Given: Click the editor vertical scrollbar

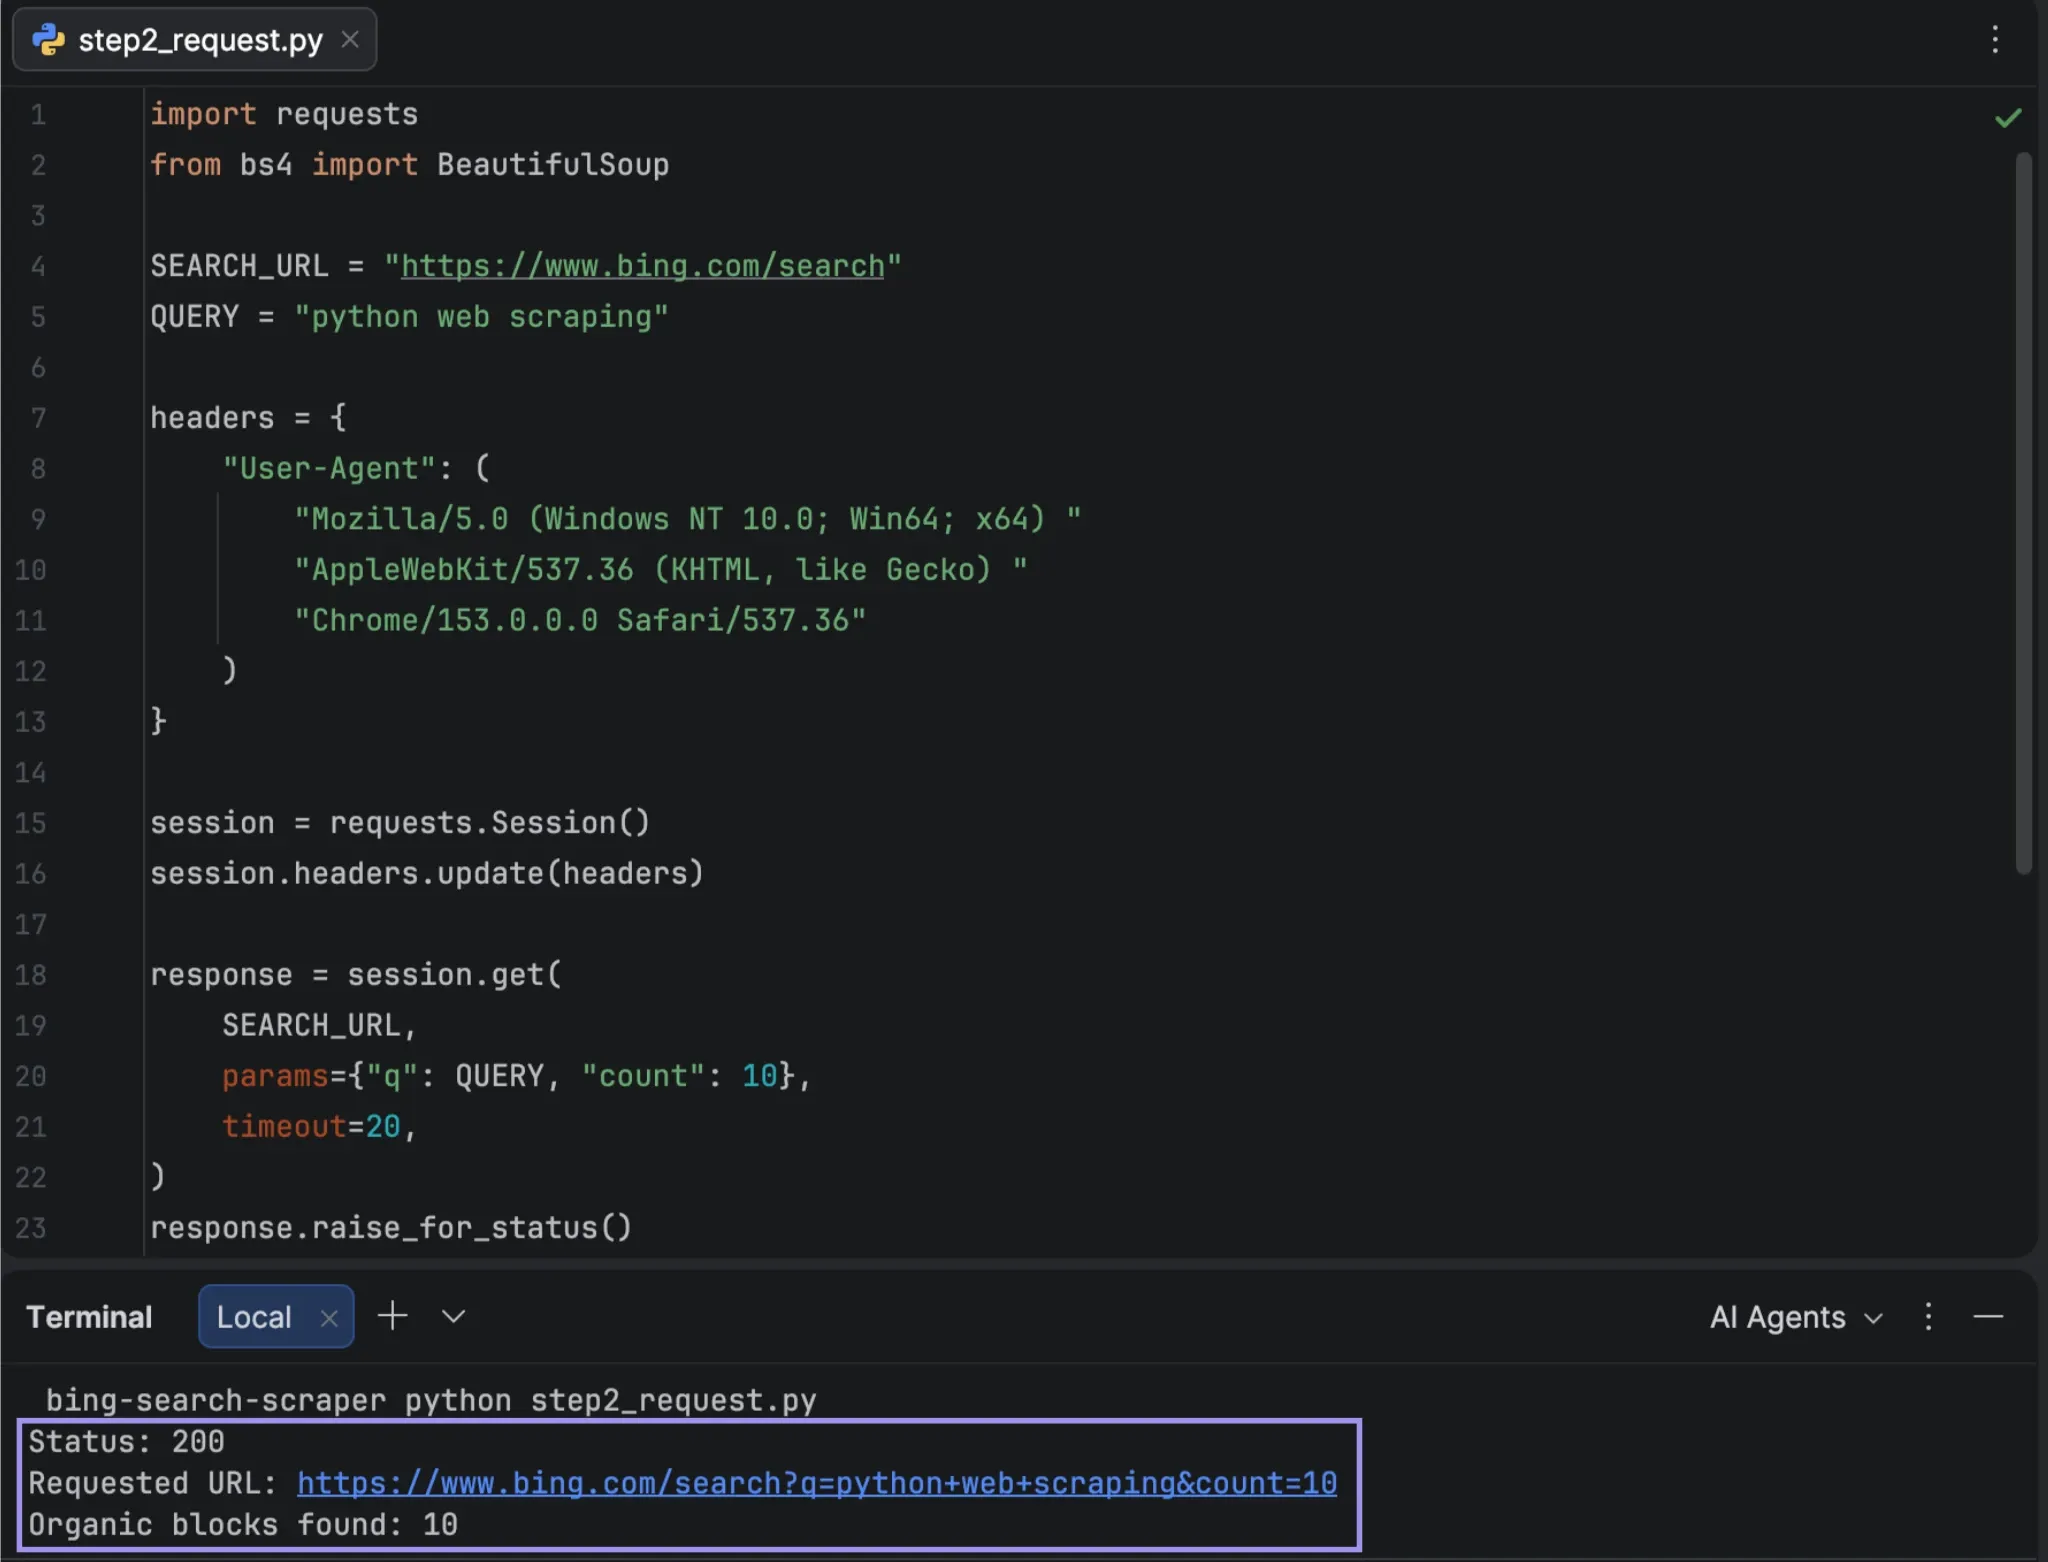Looking at the screenshot, I should [x=2023, y=513].
